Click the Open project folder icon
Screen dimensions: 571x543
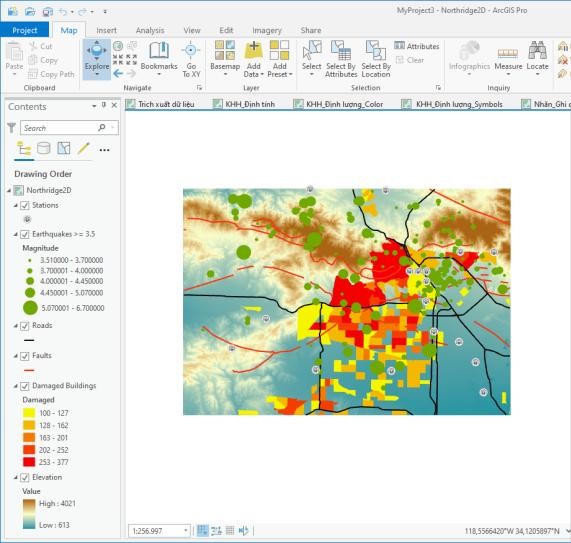coord(30,12)
